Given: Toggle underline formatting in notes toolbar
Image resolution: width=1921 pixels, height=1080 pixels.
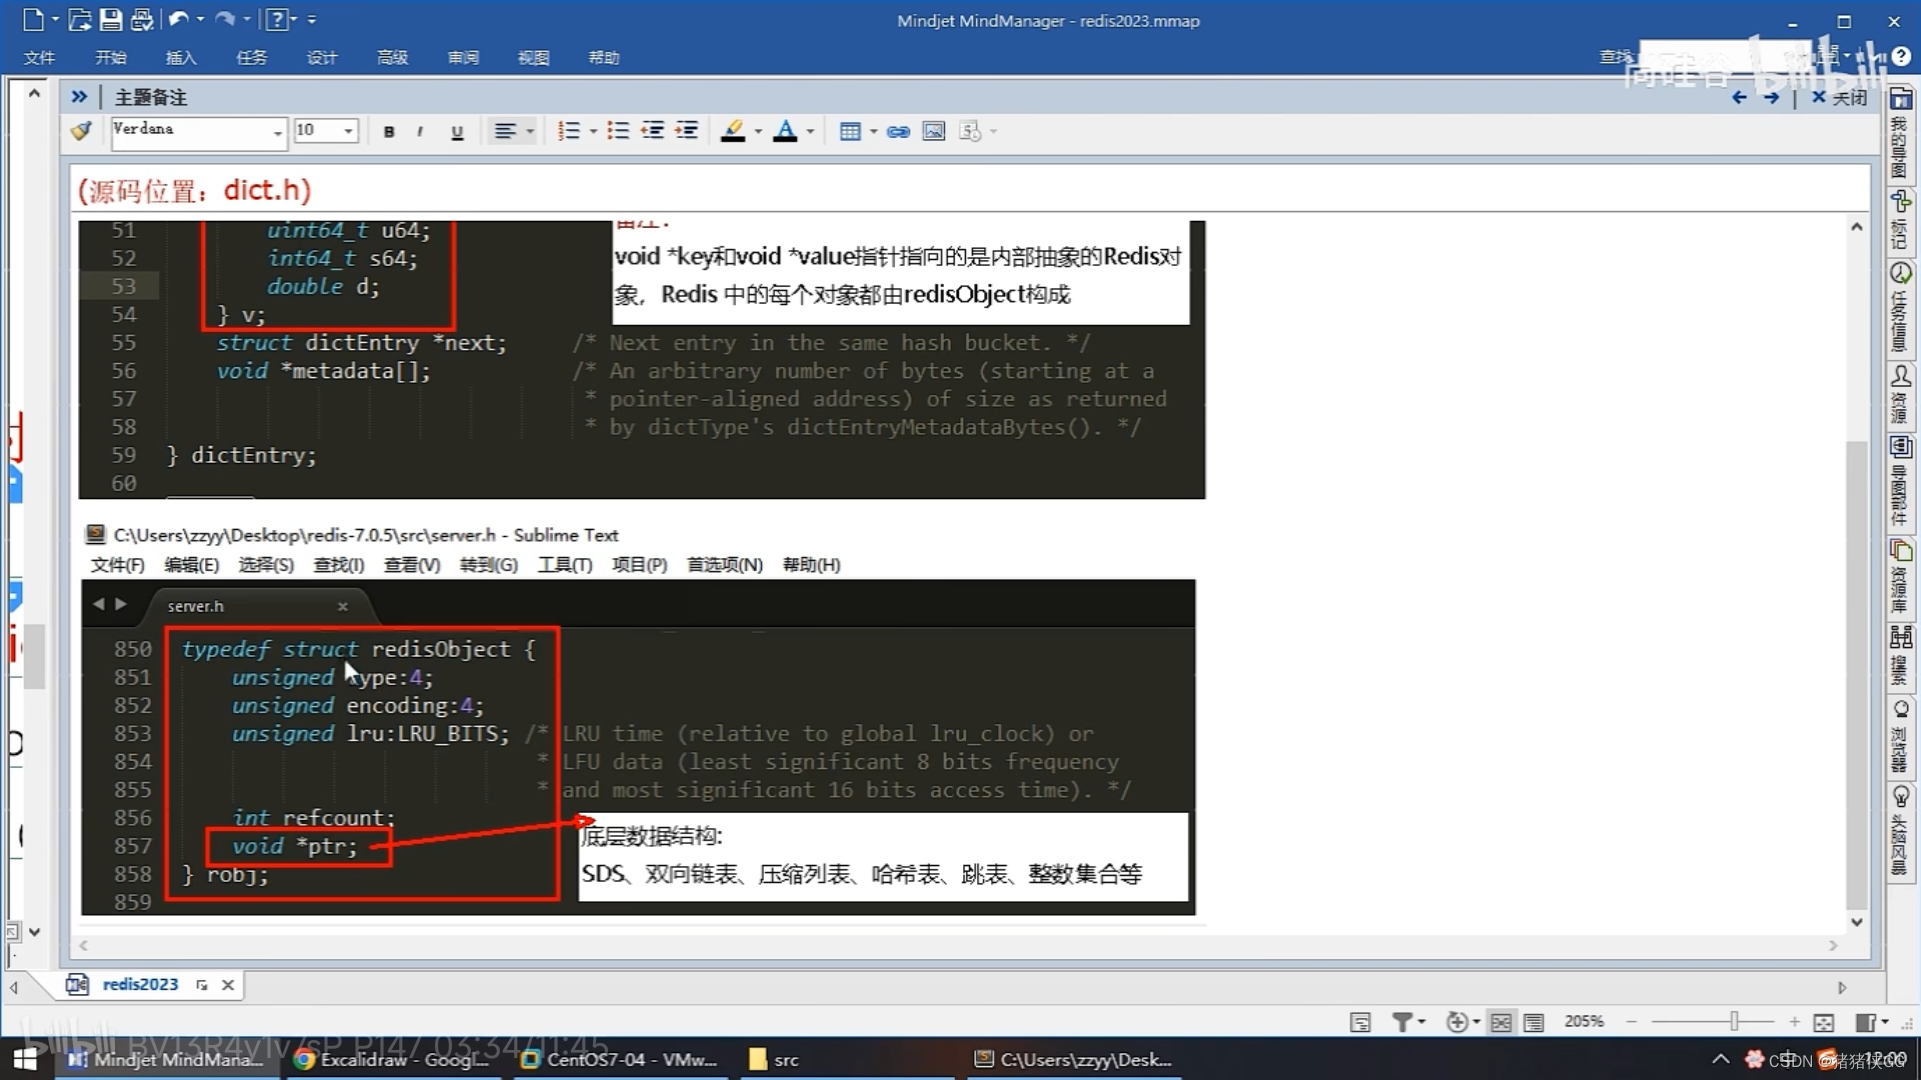Looking at the screenshot, I should [x=457, y=132].
